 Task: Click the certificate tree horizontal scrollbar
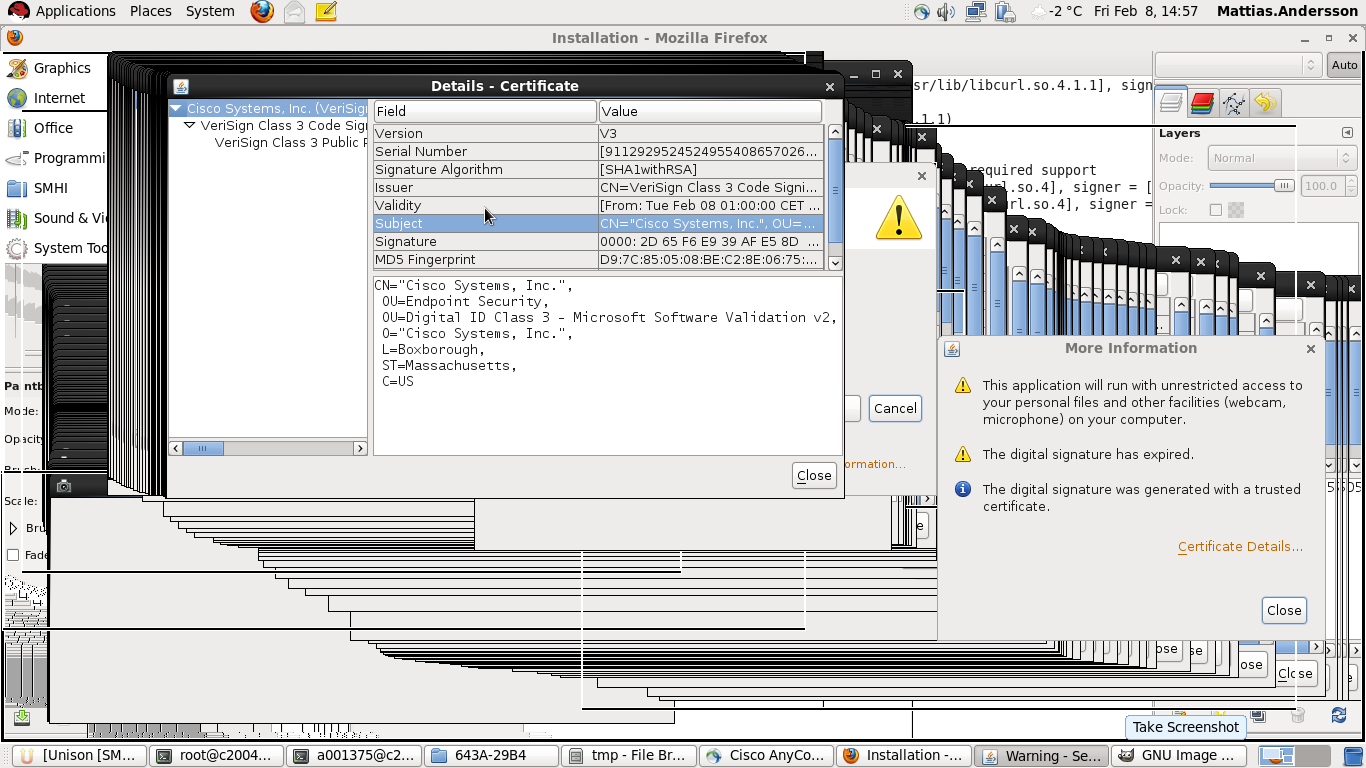(268, 449)
